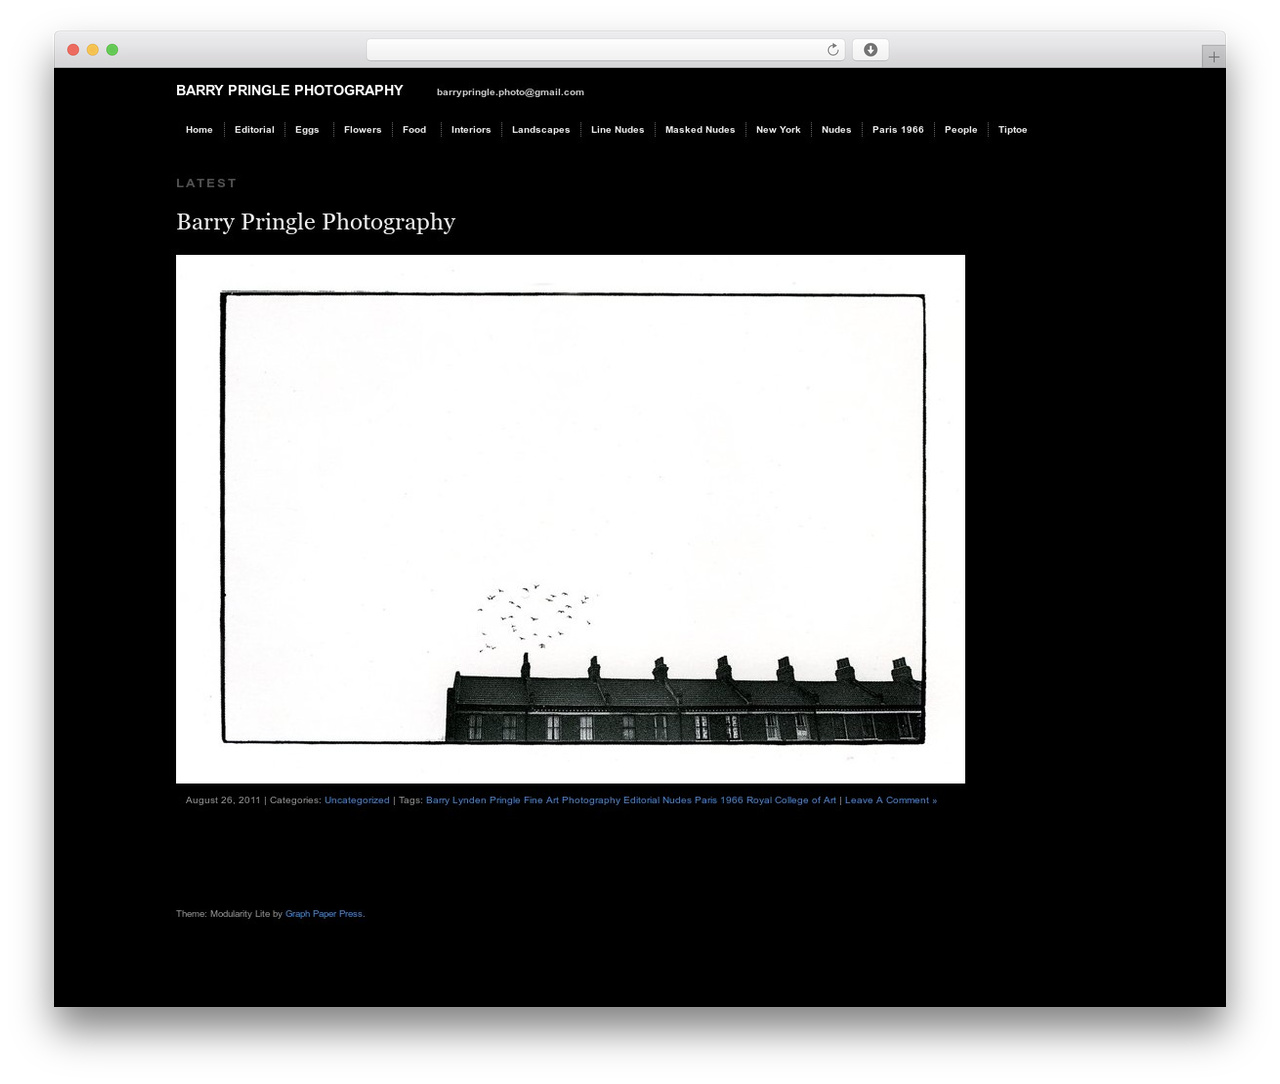Screen dimensions: 1280x1084
Task: Open the People gallery
Action: [x=961, y=130]
